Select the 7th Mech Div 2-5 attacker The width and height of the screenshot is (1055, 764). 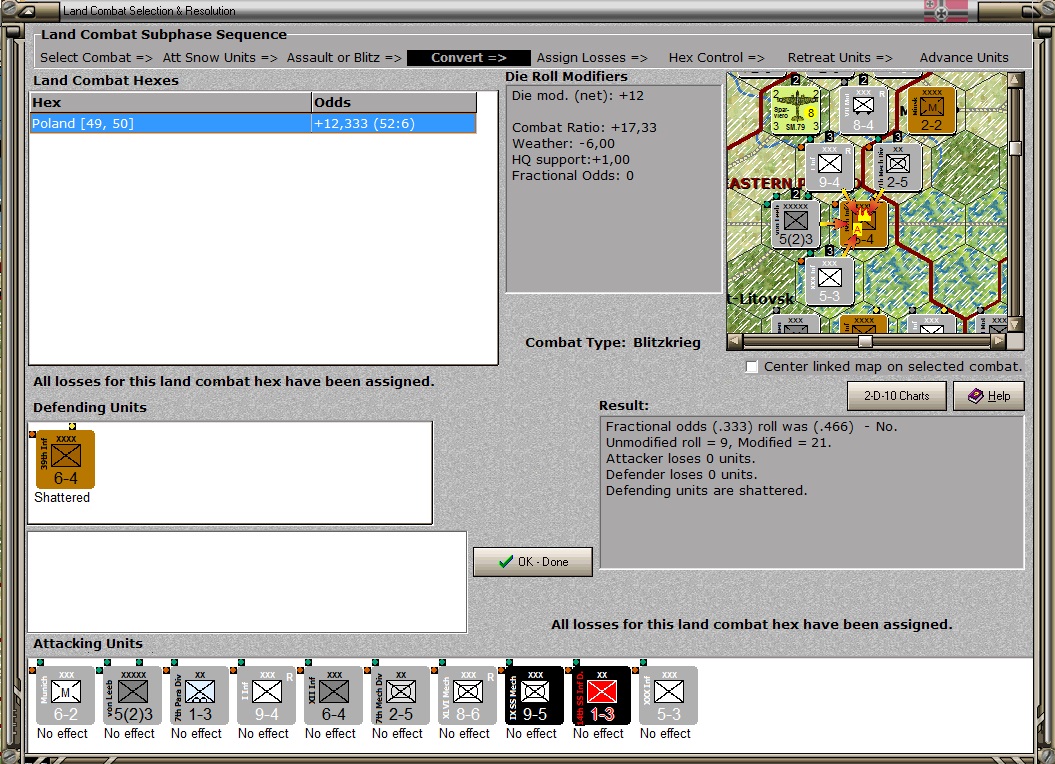pyautogui.click(x=400, y=695)
